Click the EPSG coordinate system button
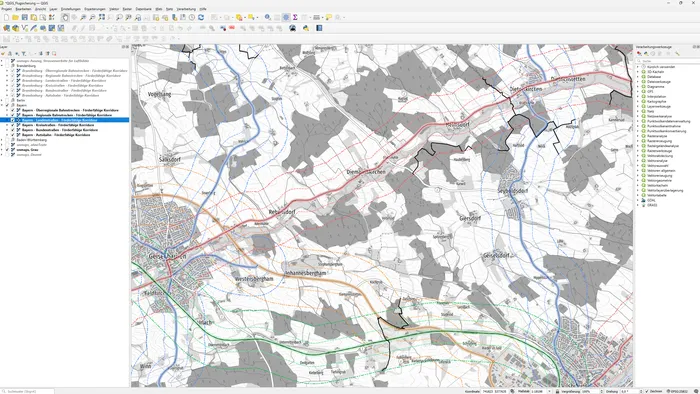The image size is (700, 394). click(677, 391)
